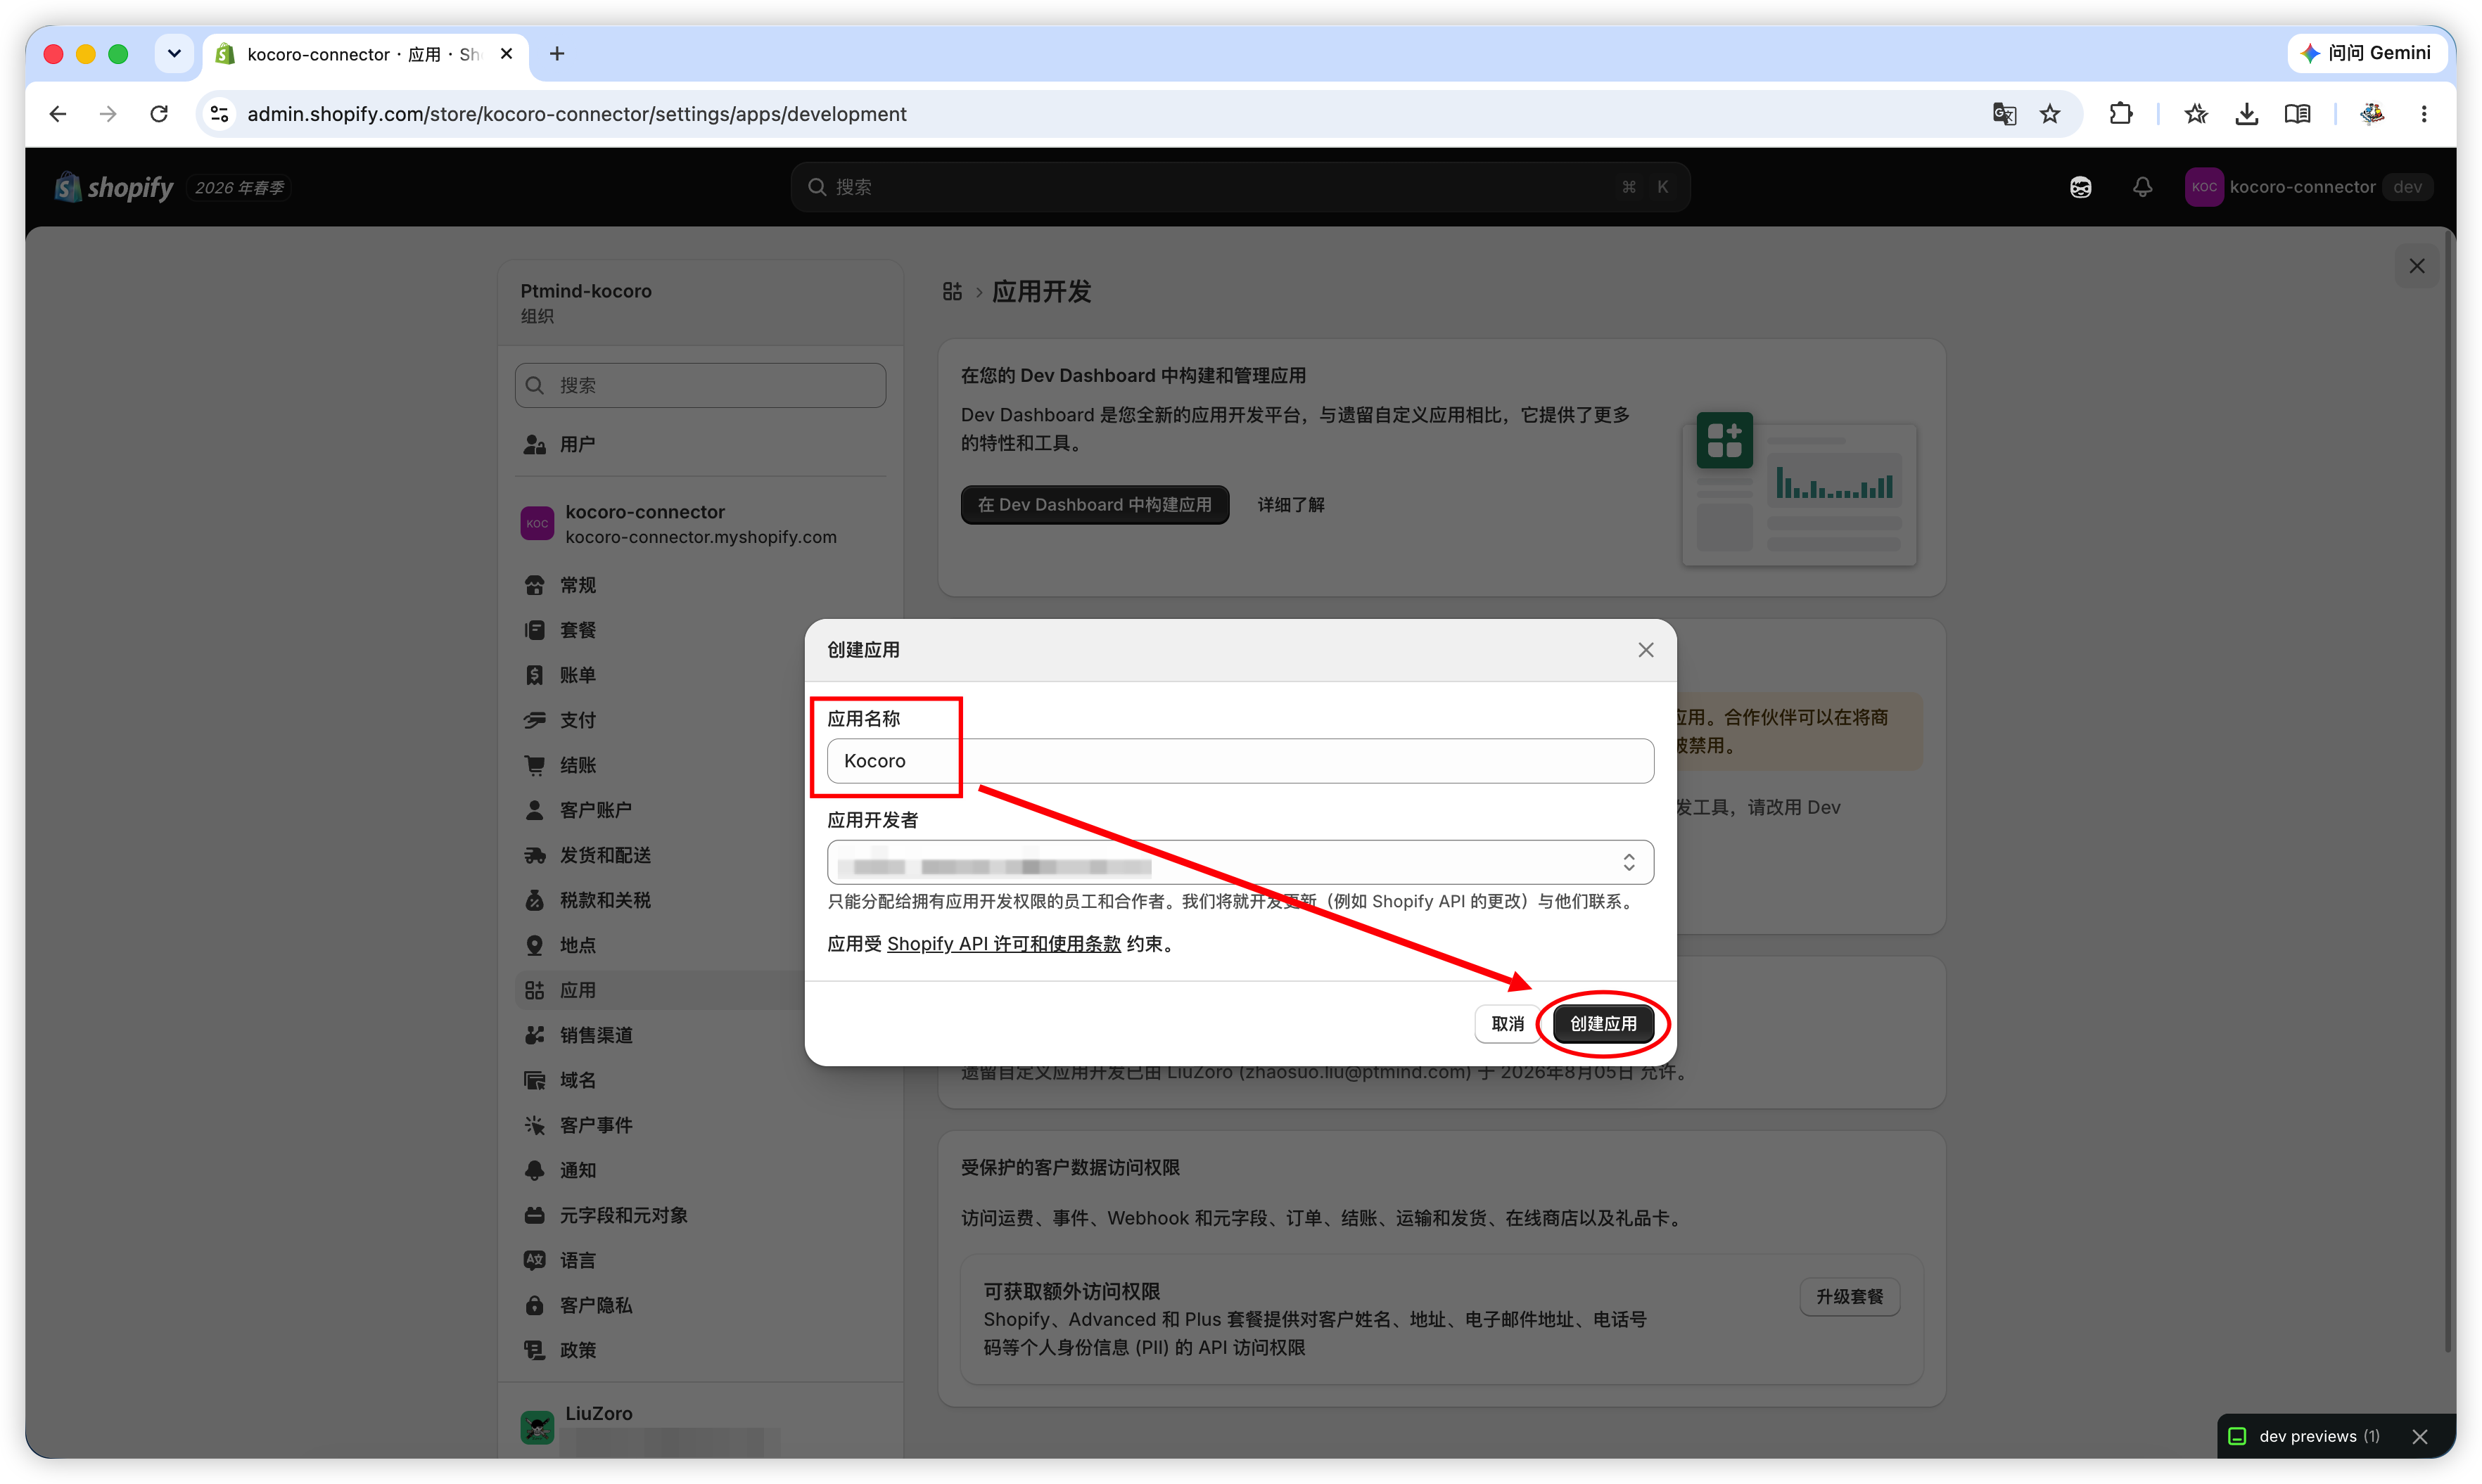Click the 域名 icon
Image resolution: width=2482 pixels, height=1484 pixels.
pos(535,1080)
